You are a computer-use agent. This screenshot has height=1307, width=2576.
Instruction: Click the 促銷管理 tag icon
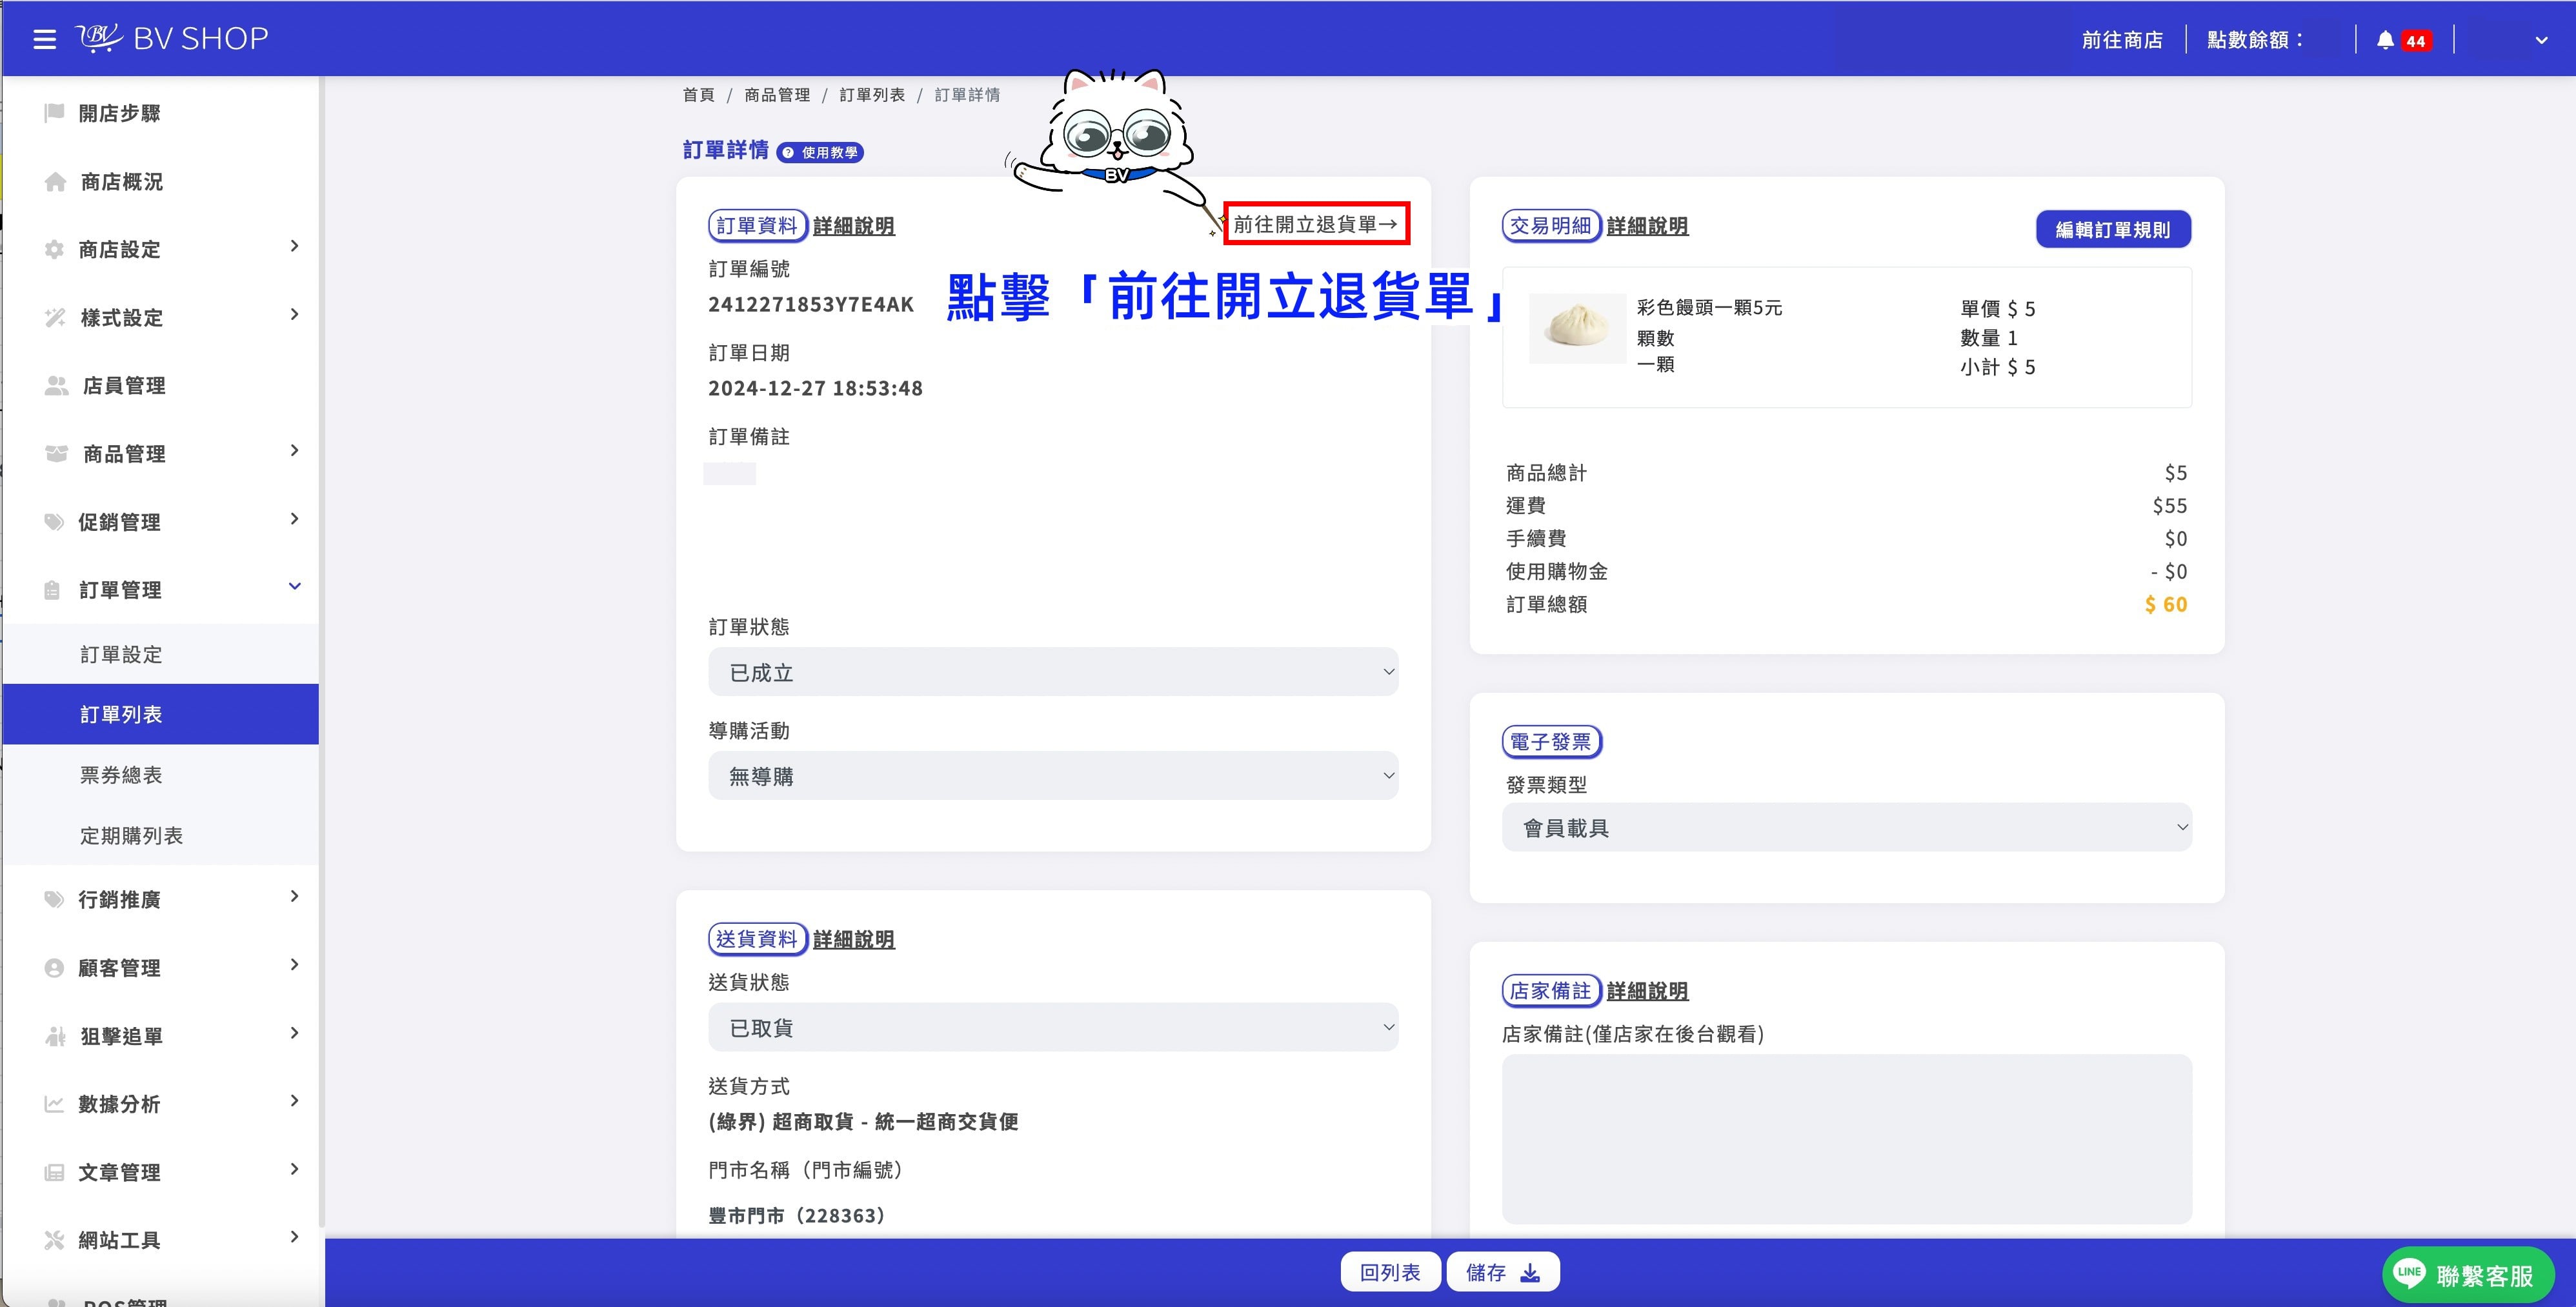coord(54,521)
